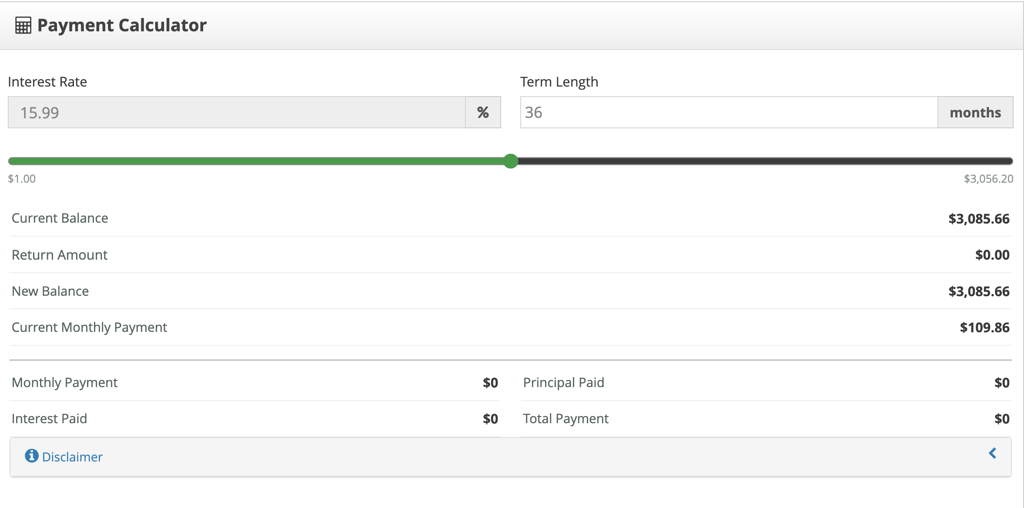This screenshot has width=1024, height=508.
Task: Click the slider minimum label $1.00
Action: click(x=22, y=179)
